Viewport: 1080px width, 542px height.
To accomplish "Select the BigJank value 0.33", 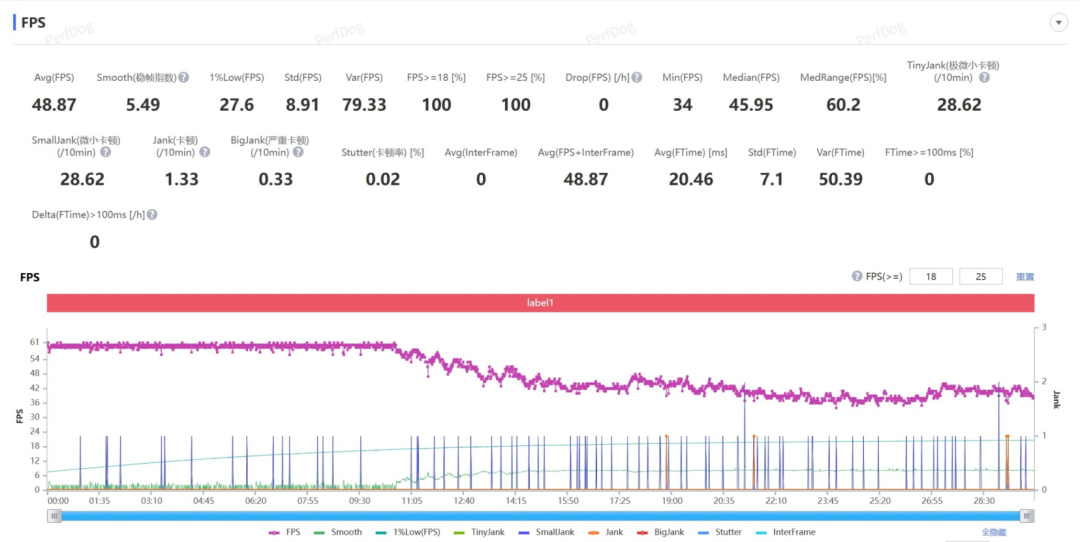I will tap(276, 179).
